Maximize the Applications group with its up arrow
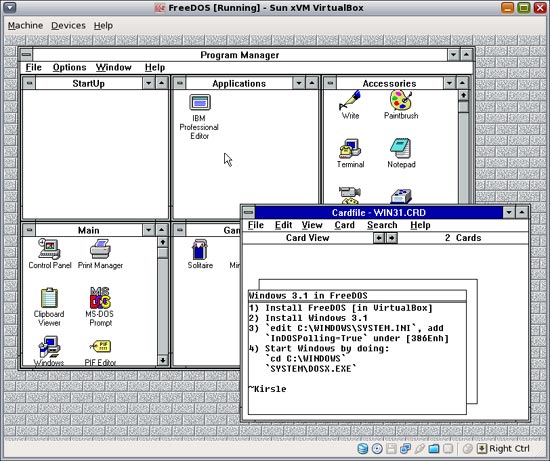The image size is (550, 461). tap(311, 83)
